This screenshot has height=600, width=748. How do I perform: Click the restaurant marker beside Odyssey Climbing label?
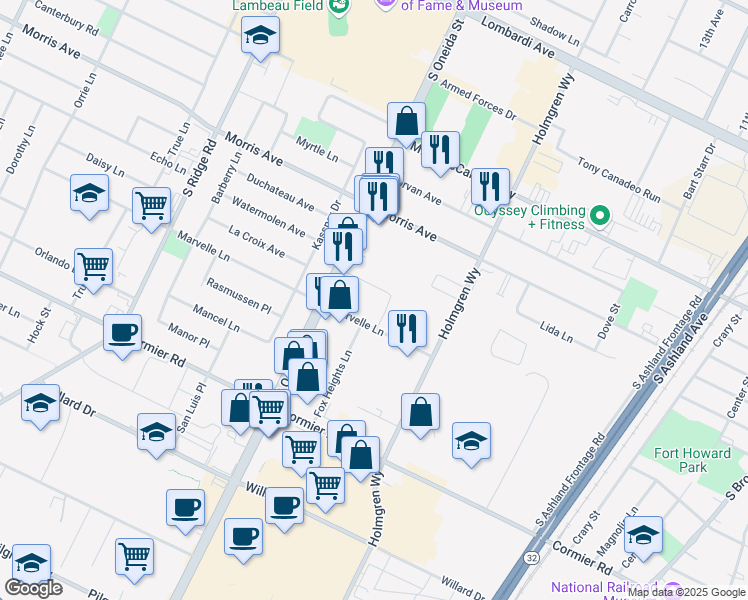click(x=490, y=190)
